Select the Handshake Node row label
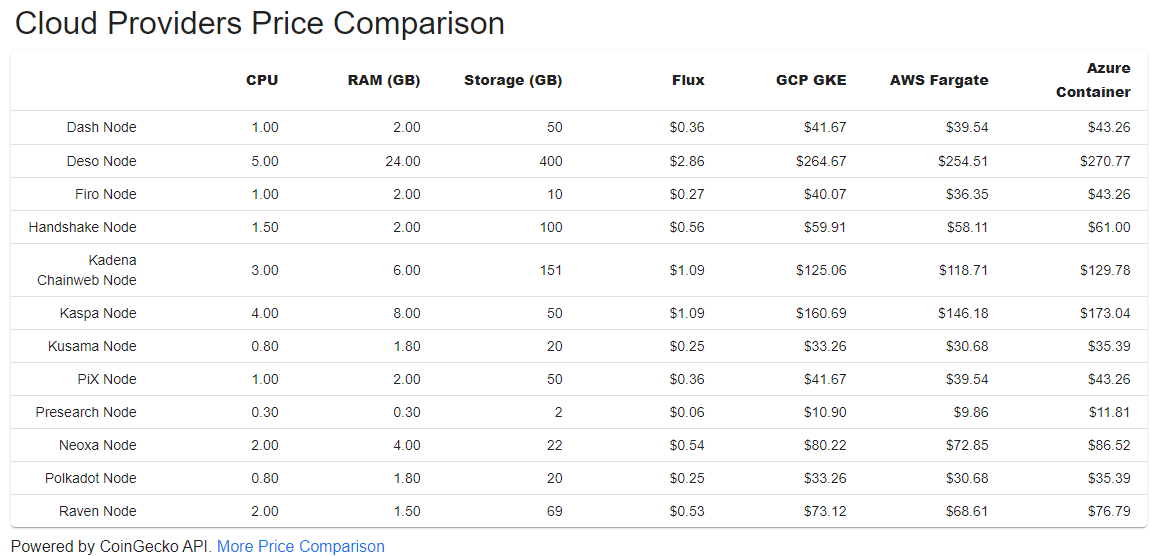 coord(83,227)
